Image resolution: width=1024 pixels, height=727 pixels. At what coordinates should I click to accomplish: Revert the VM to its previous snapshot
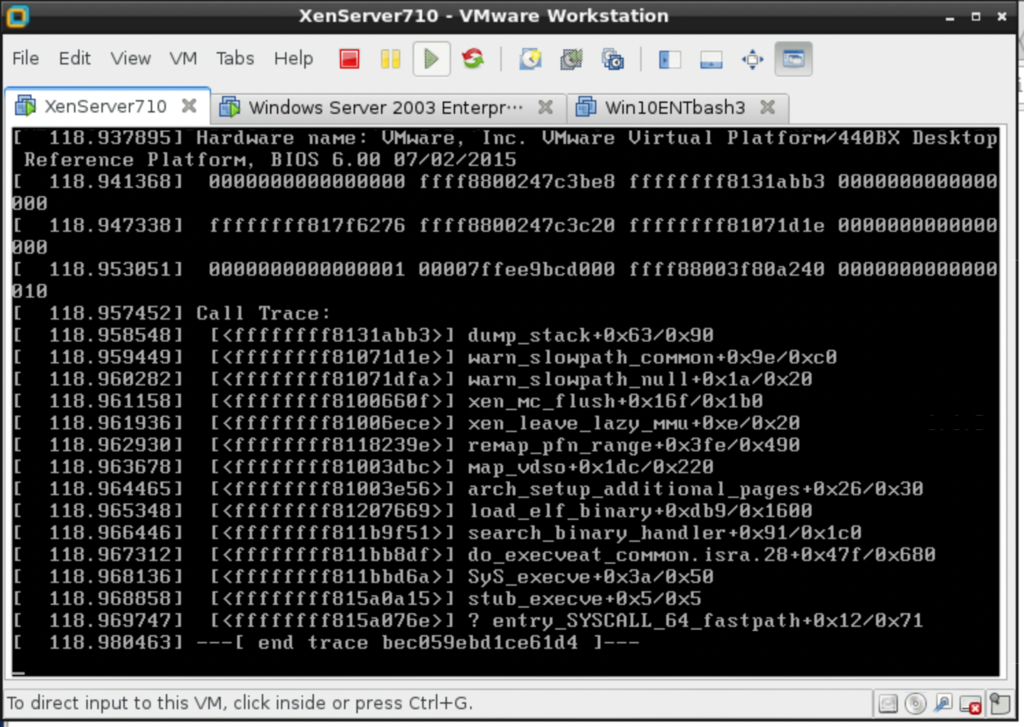(571, 59)
